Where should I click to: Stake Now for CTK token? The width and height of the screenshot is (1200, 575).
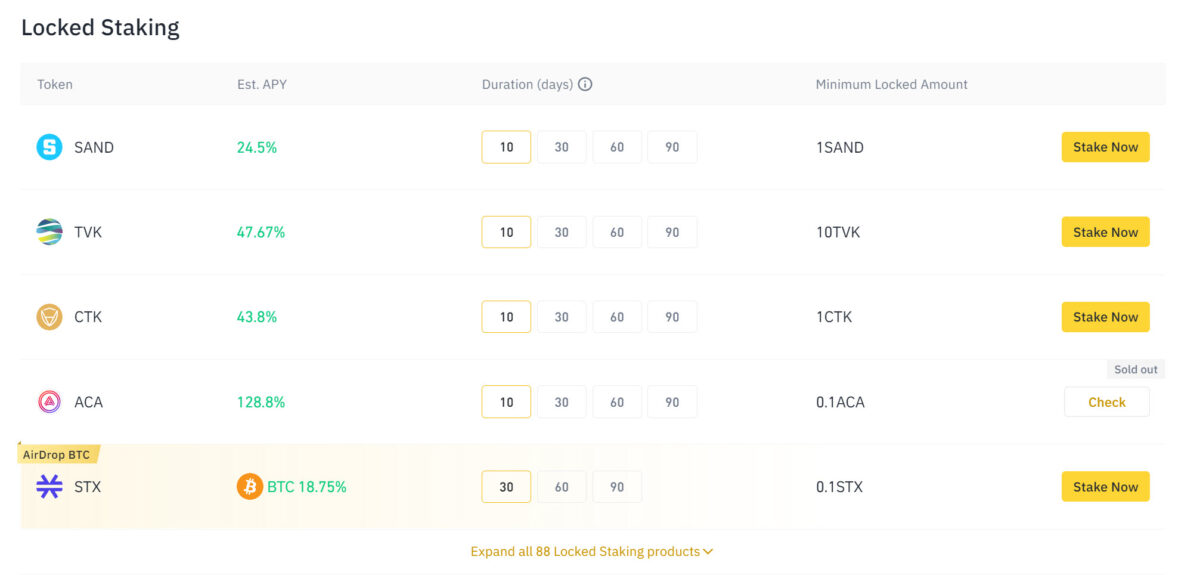click(x=1105, y=317)
